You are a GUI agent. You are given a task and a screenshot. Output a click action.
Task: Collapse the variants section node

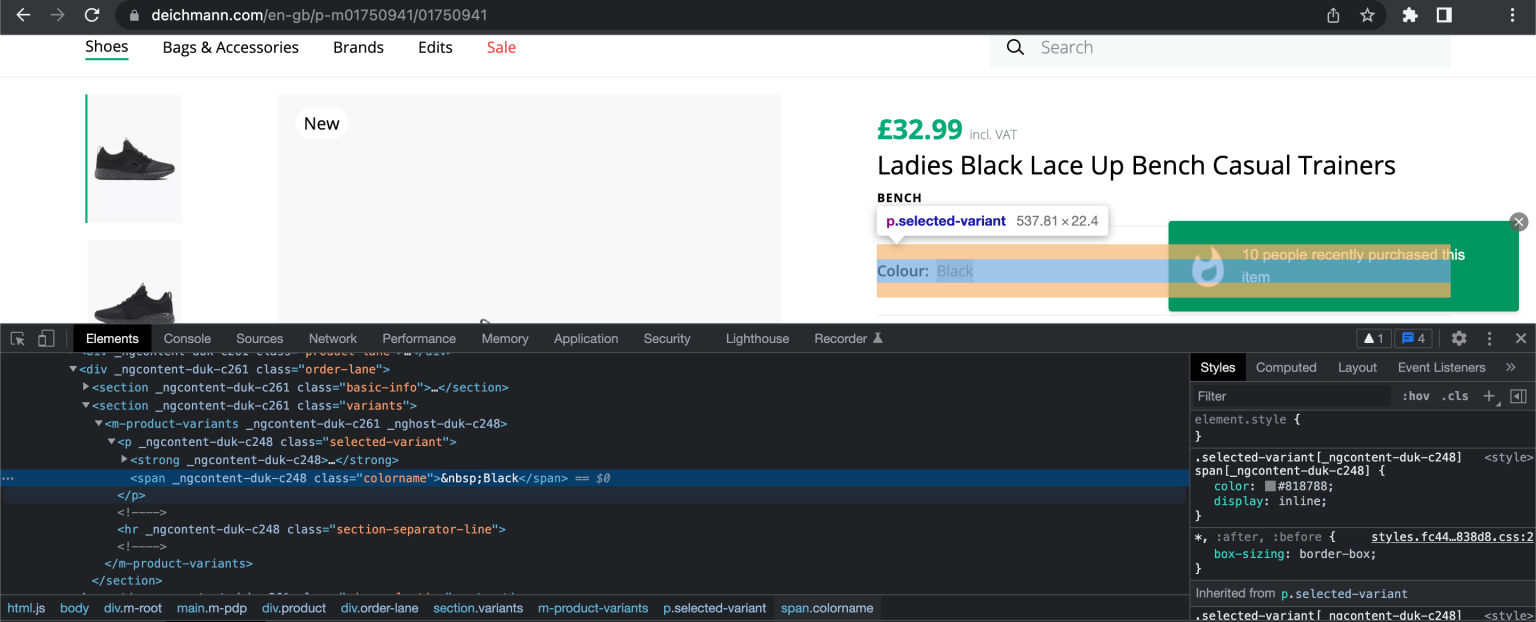pos(86,406)
